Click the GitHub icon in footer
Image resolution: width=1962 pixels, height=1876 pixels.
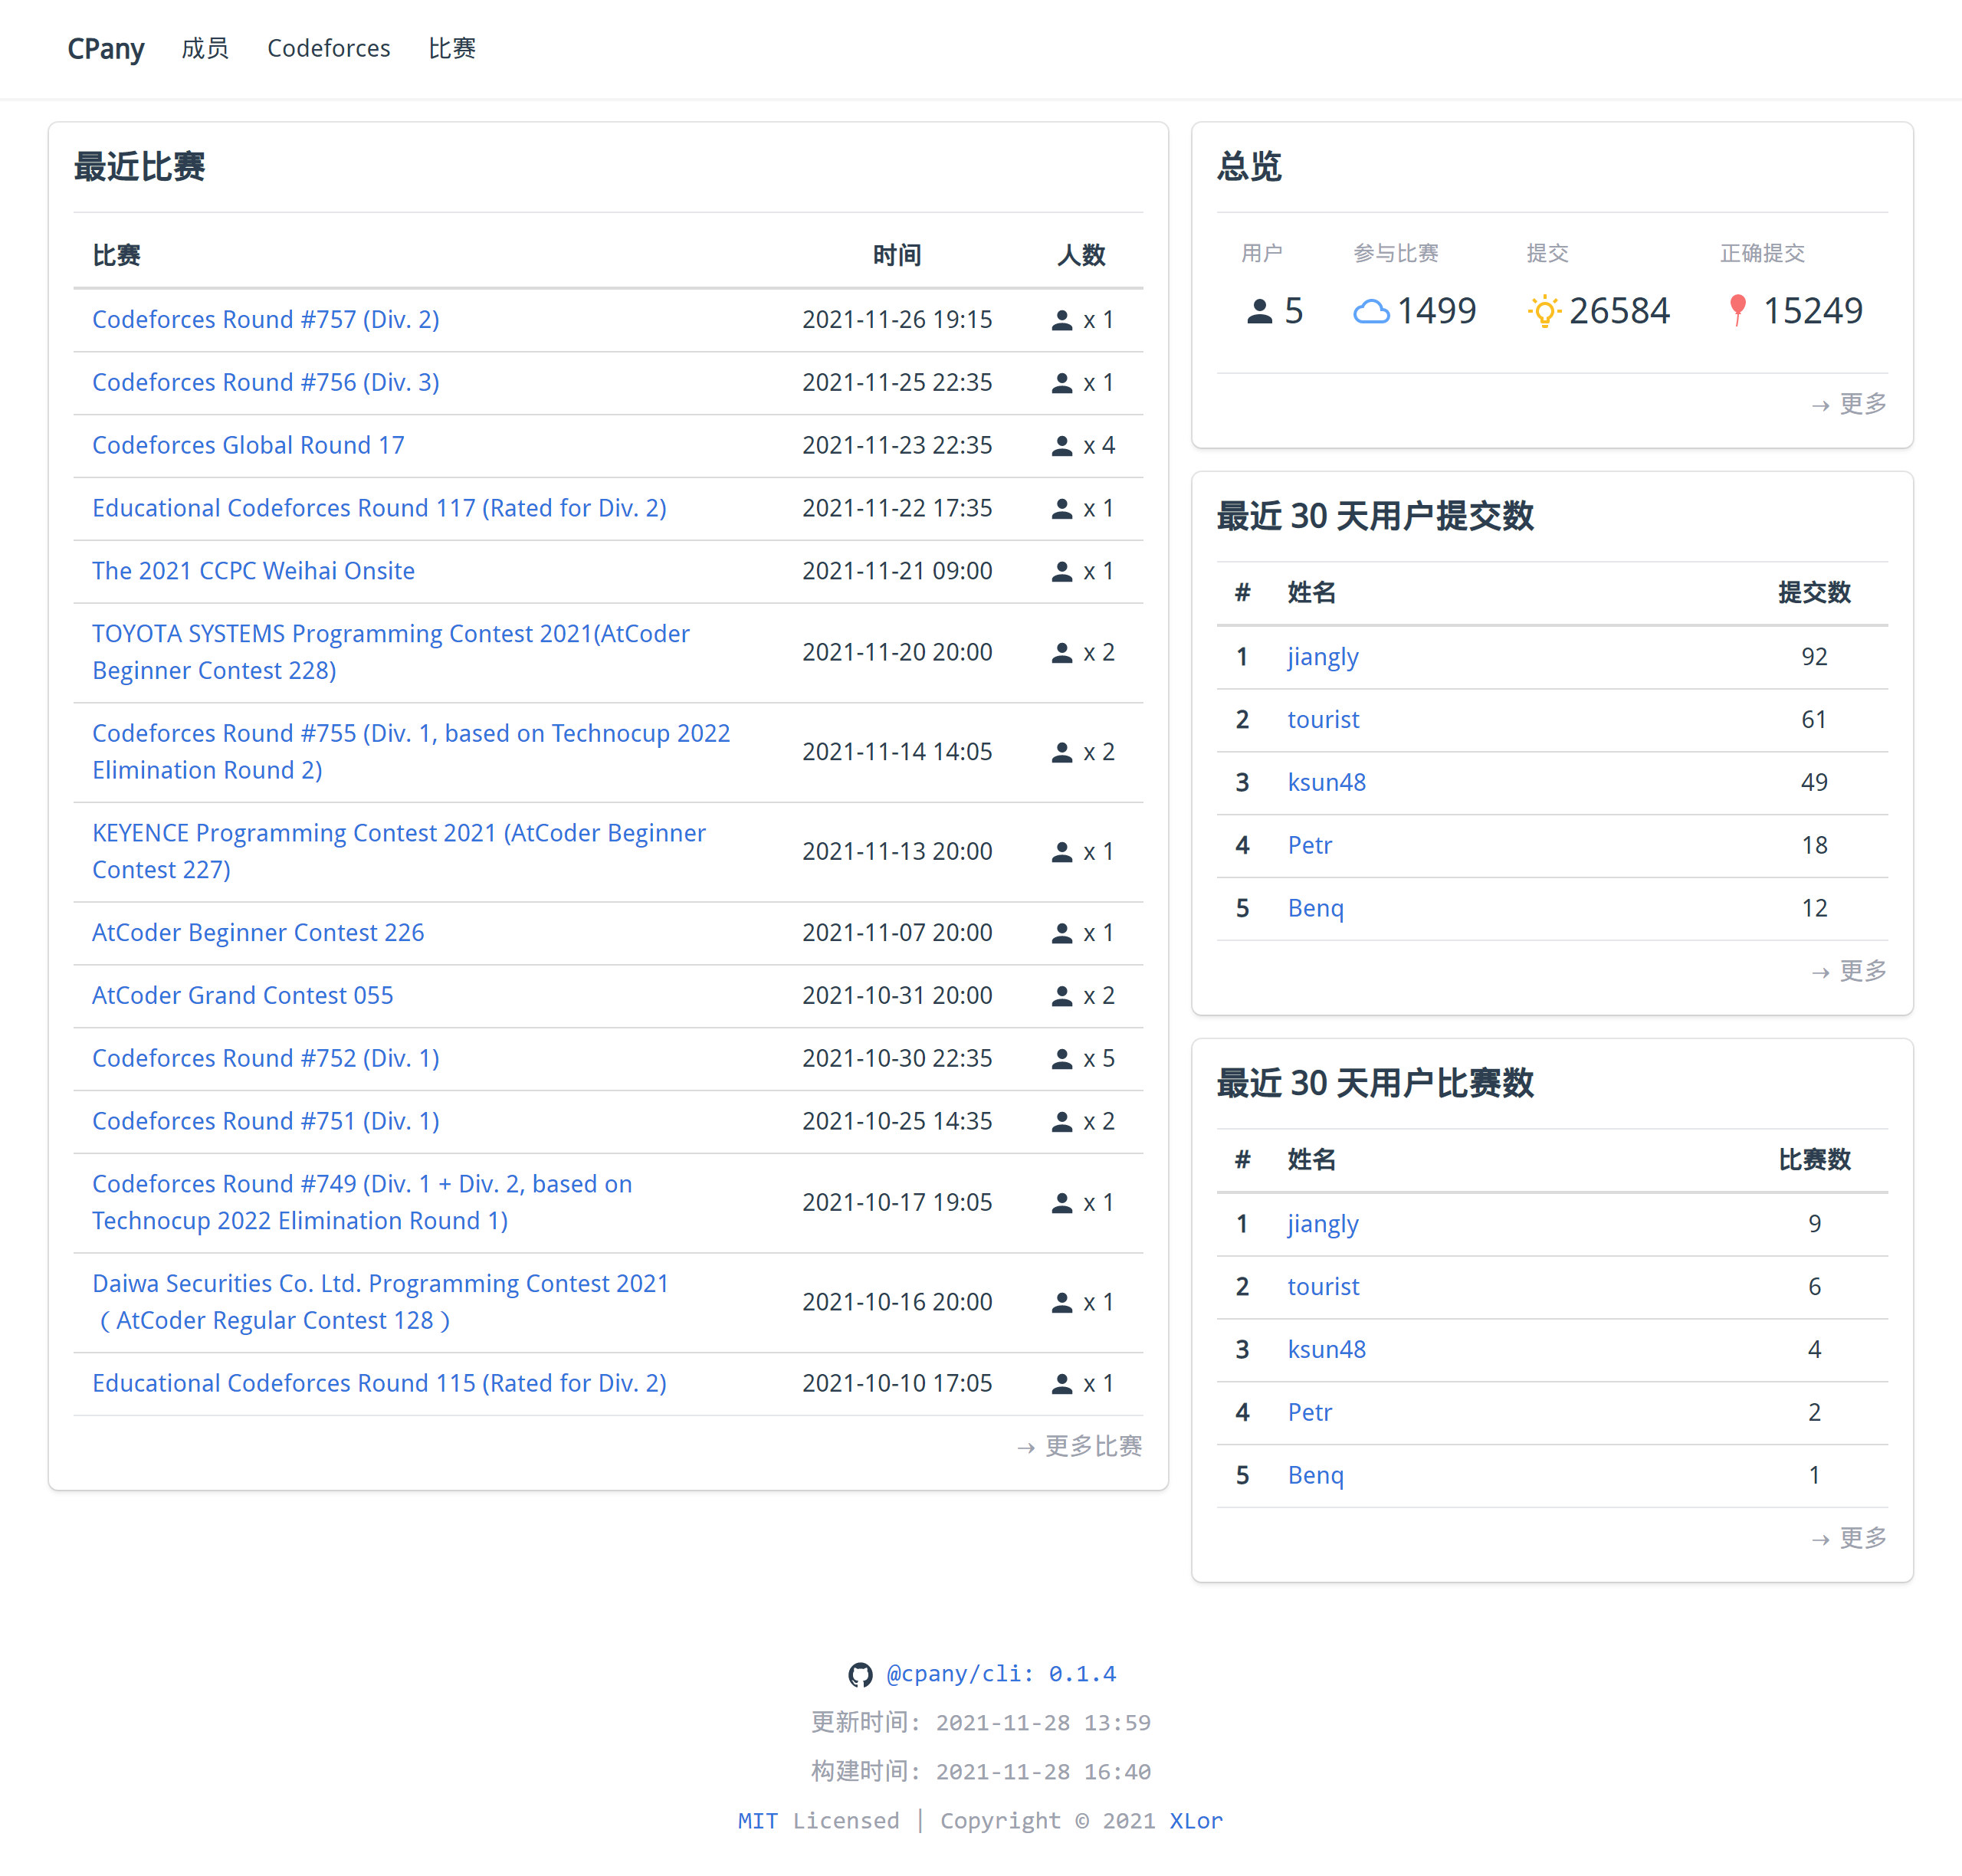(860, 1675)
